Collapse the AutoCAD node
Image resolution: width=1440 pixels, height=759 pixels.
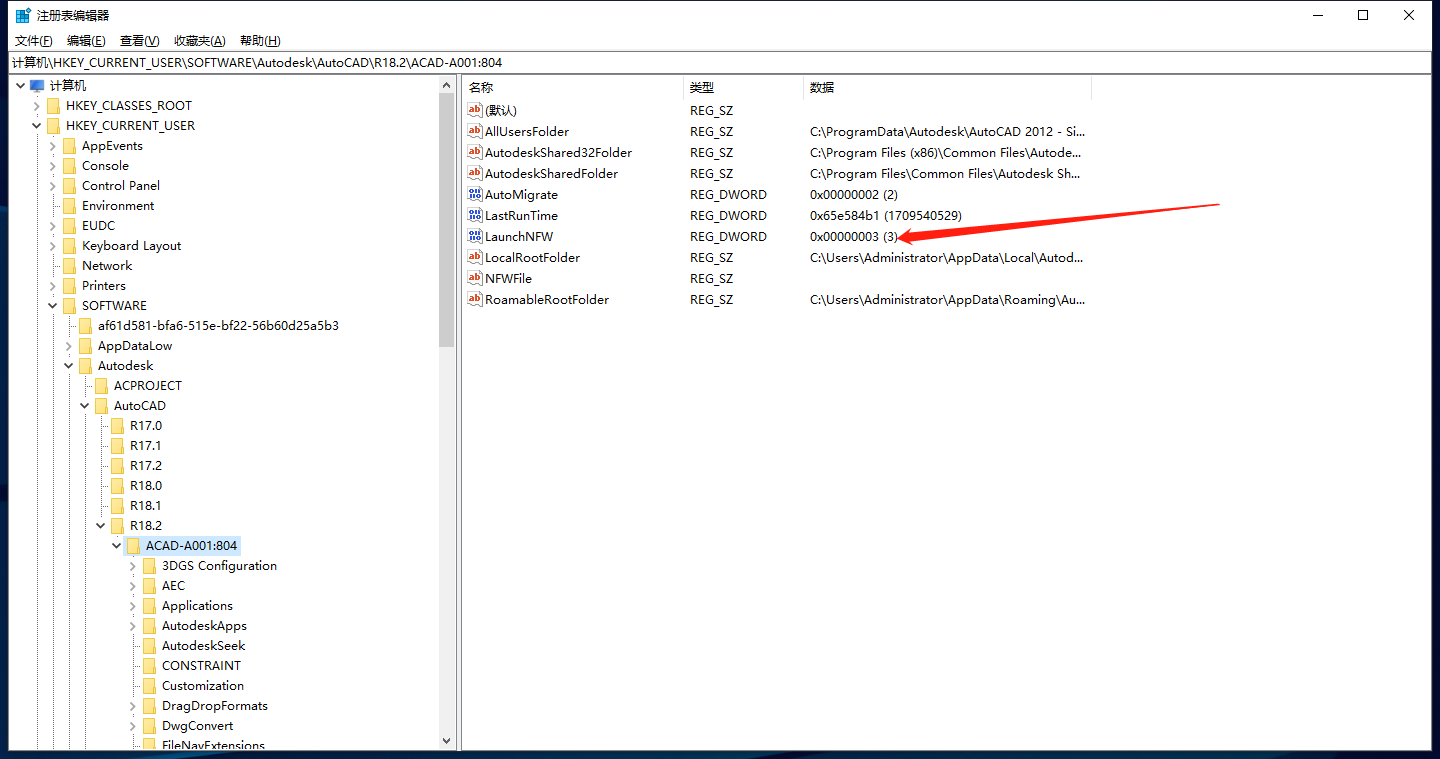coord(85,406)
